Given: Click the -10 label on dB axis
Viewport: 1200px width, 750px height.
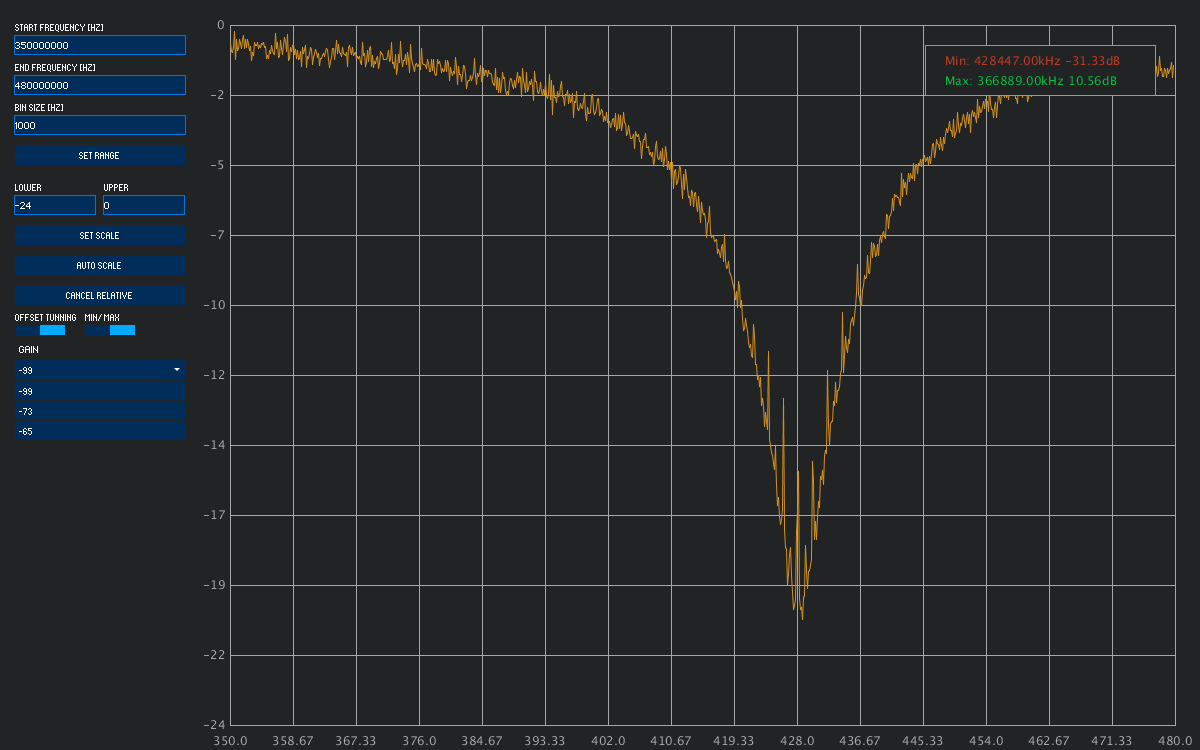Looking at the screenshot, I should click(213, 305).
